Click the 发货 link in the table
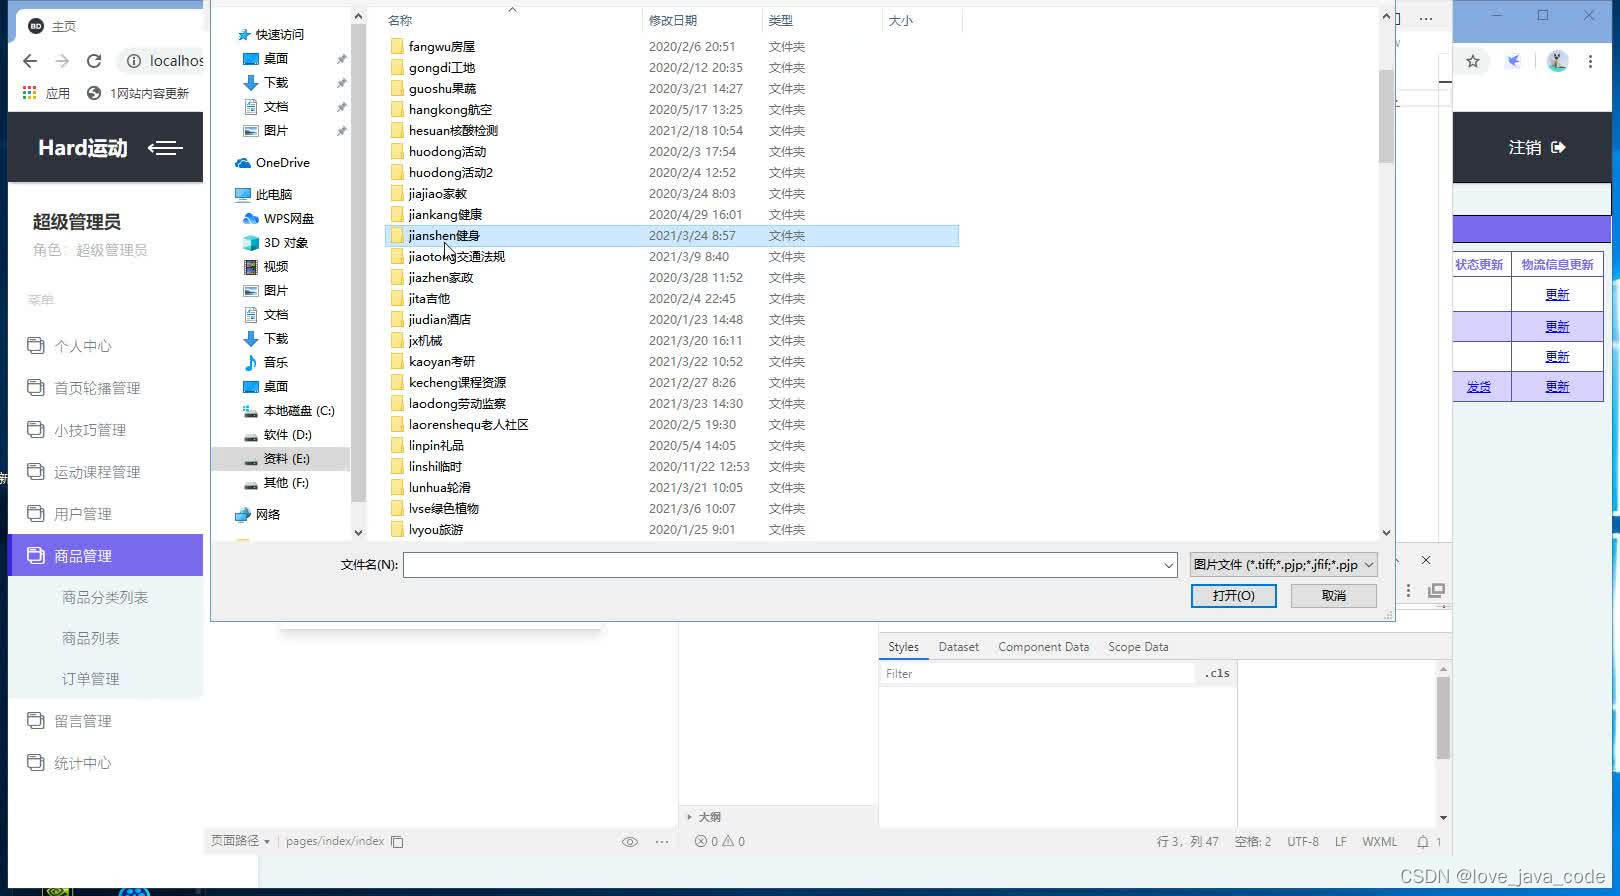 pyautogui.click(x=1479, y=387)
